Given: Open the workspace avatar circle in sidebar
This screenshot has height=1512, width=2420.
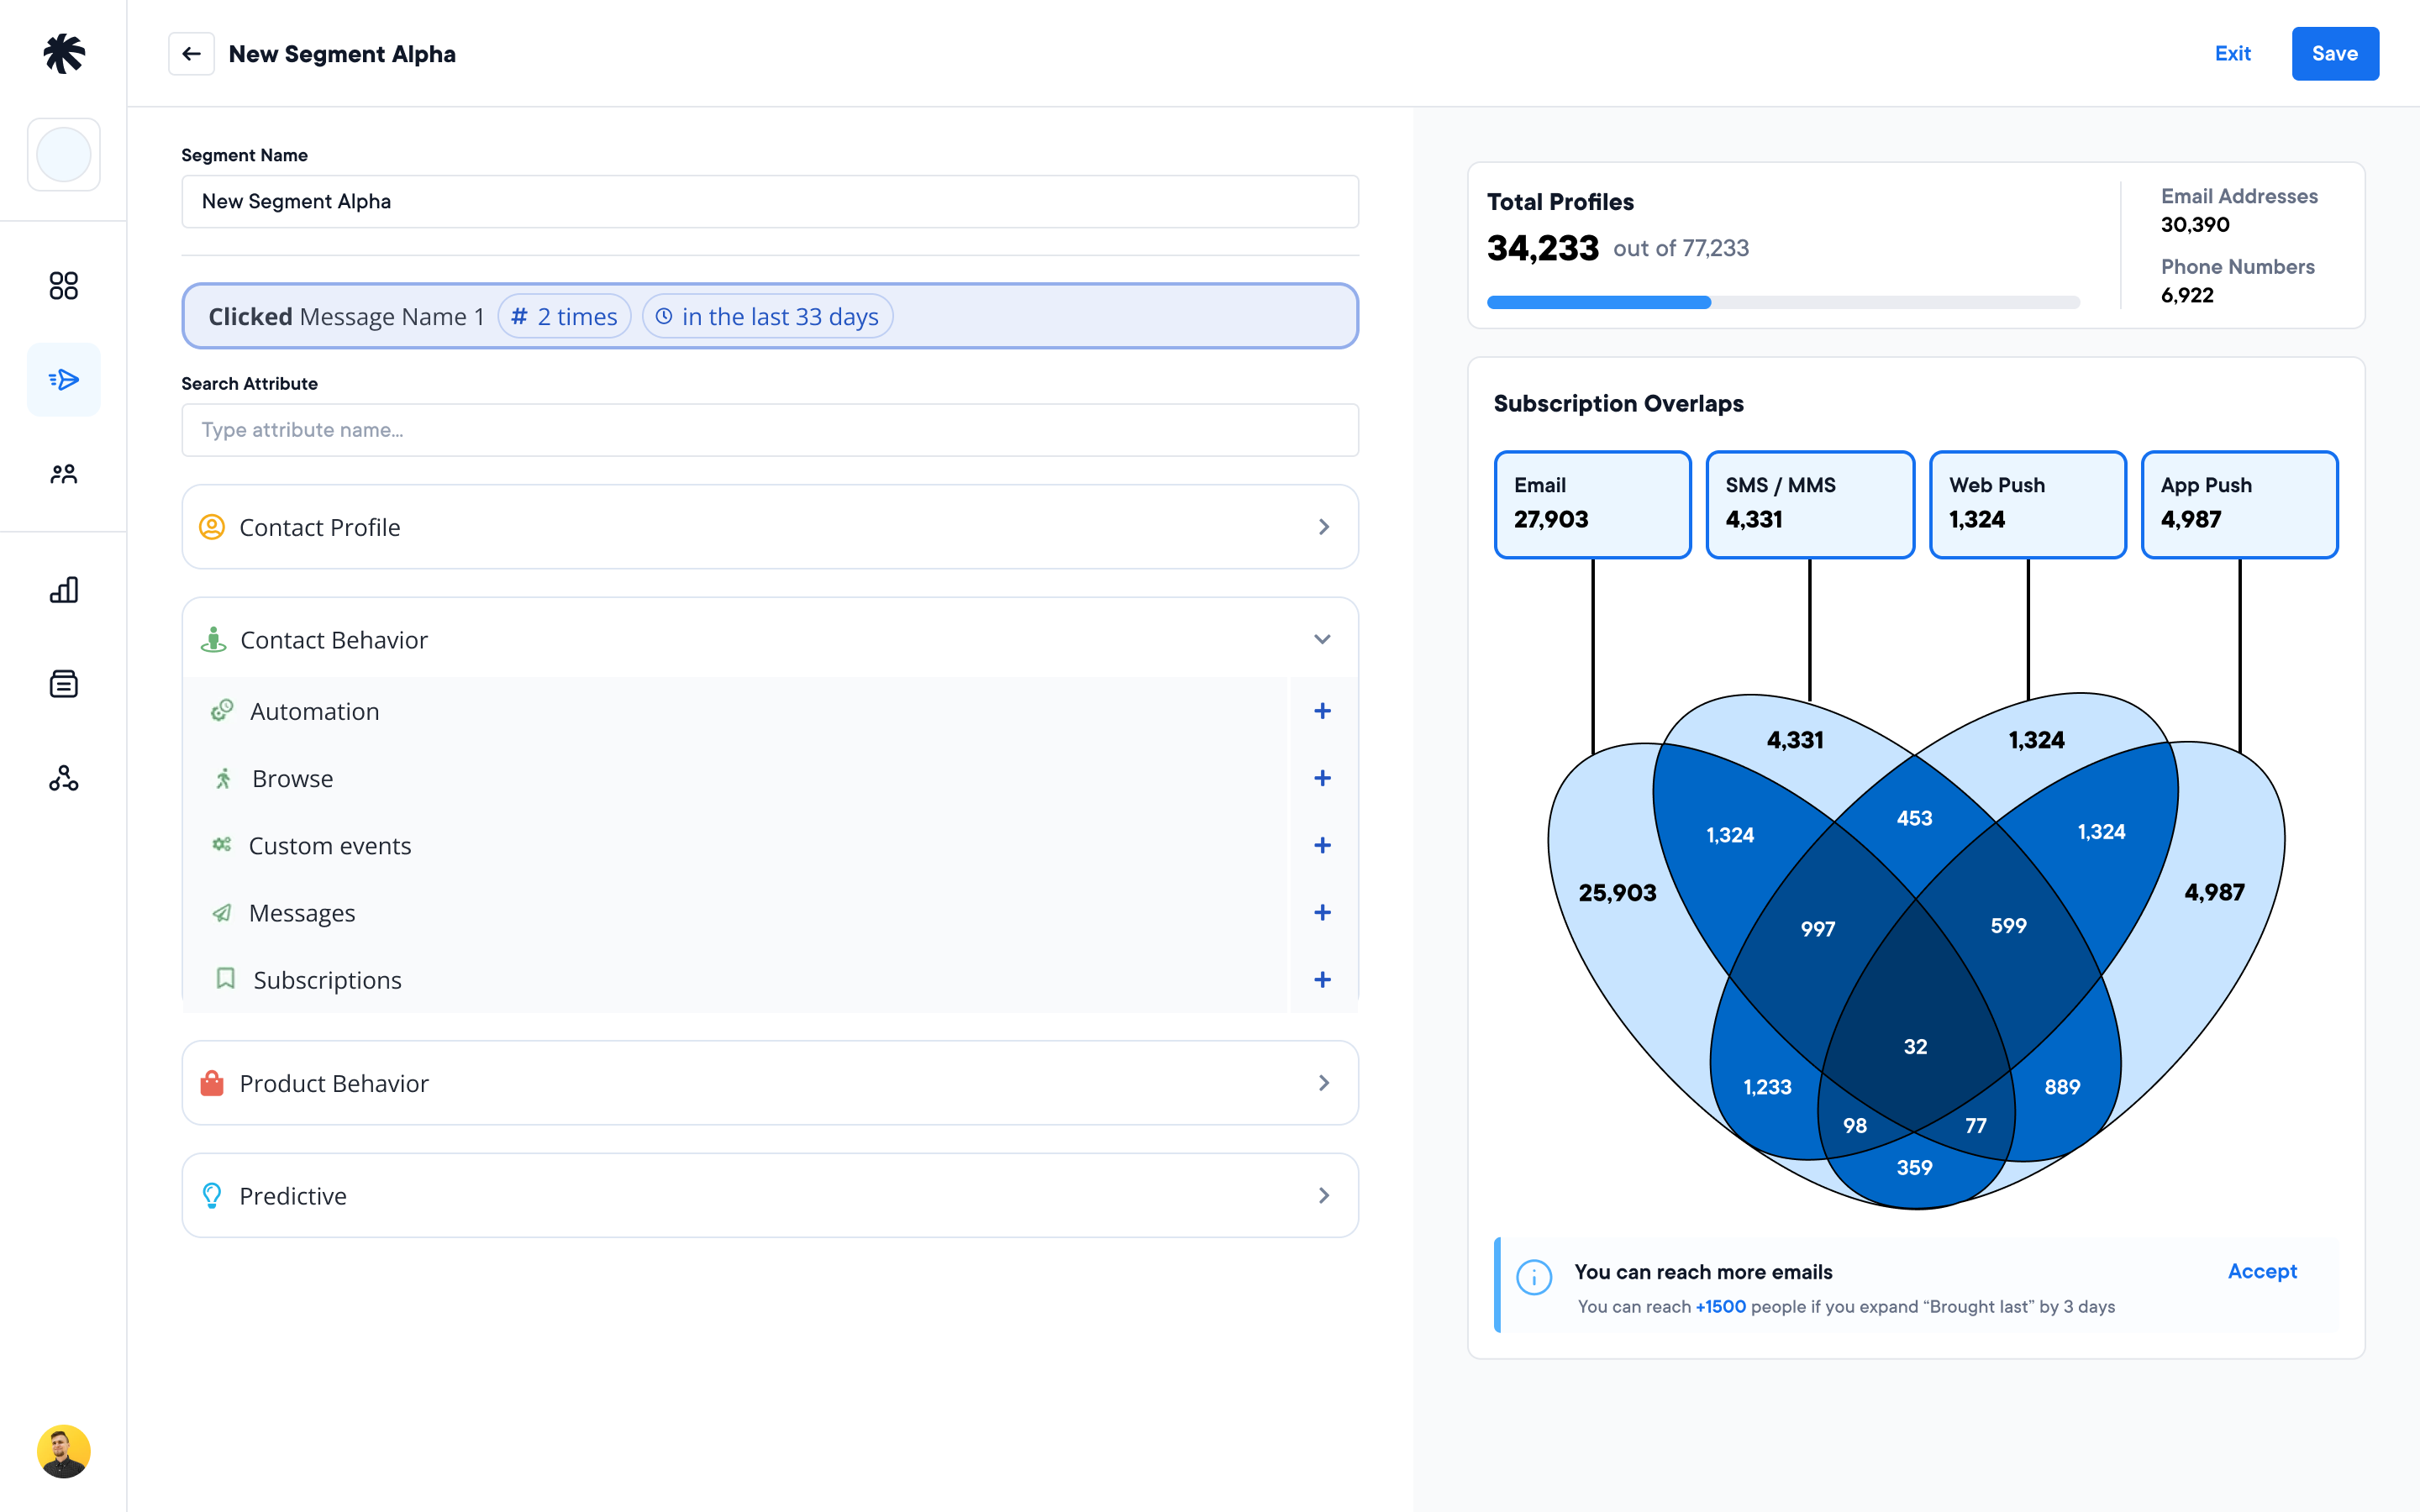Looking at the screenshot, I should click(x=64, y=155).
